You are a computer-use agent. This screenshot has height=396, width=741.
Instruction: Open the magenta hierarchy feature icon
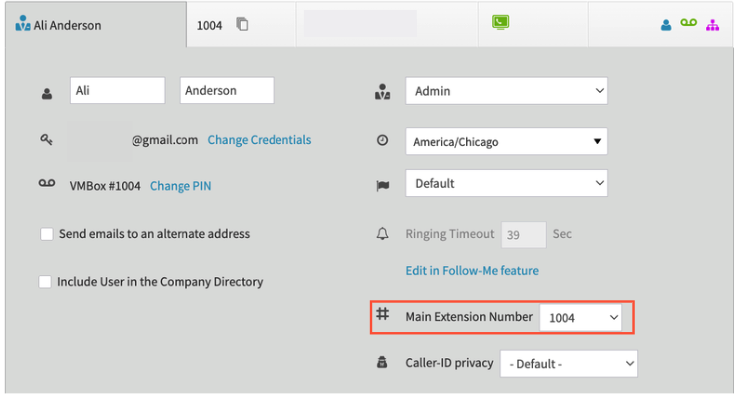[x=712, y=25]
